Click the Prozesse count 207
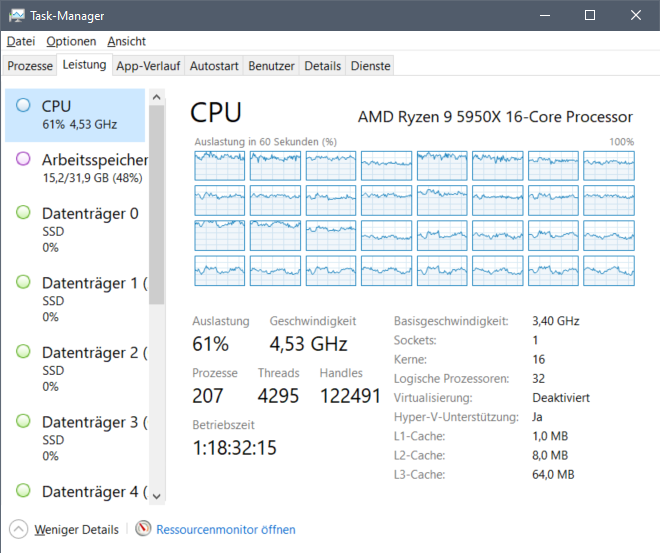This screenshot has width=660, height=553. tap(208, 396)
